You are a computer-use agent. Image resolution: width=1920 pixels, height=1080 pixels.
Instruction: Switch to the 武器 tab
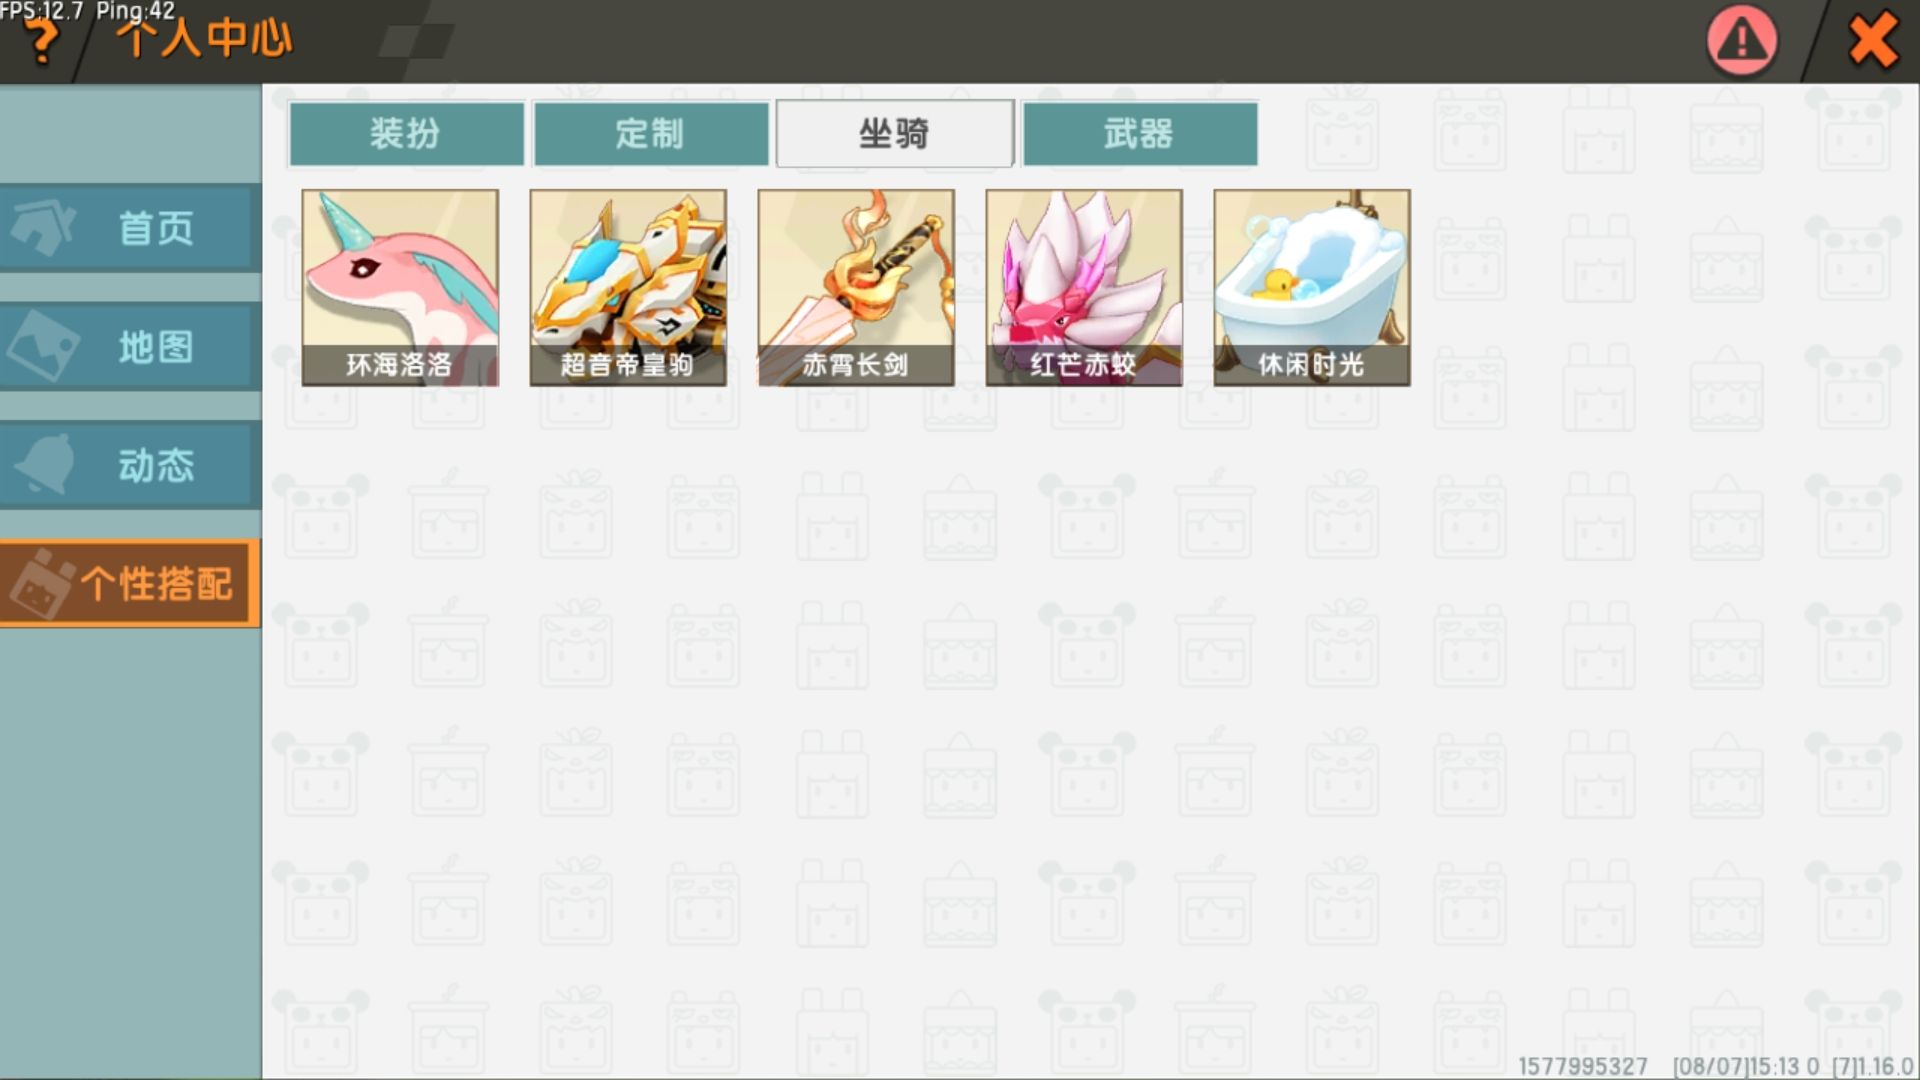(x=1140, y=133)
